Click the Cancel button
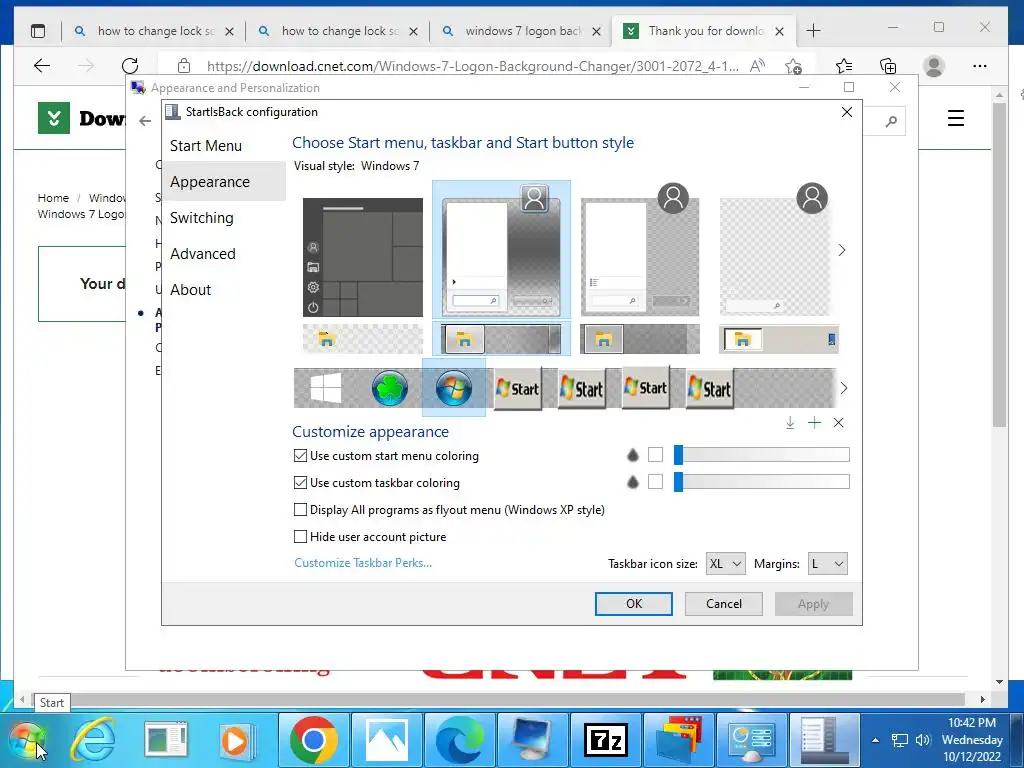 click(724, 604)
